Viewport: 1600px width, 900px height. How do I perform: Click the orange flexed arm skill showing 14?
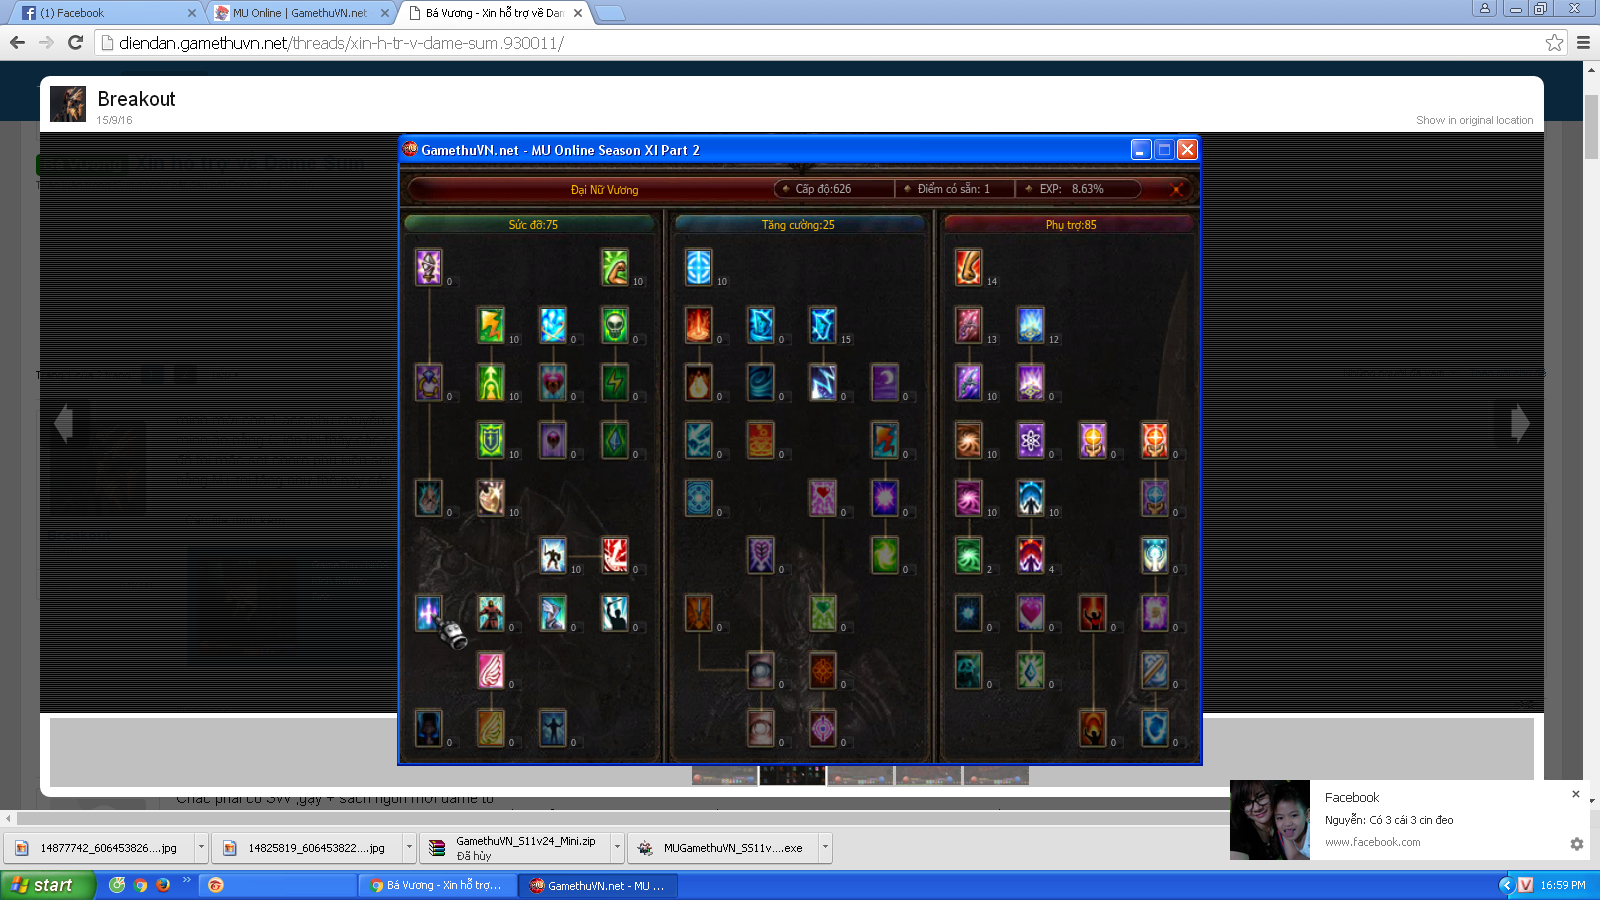click(x=968, y=267)
